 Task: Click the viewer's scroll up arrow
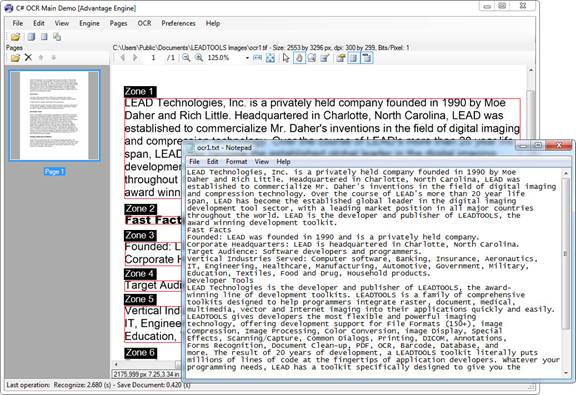[530, 69]
